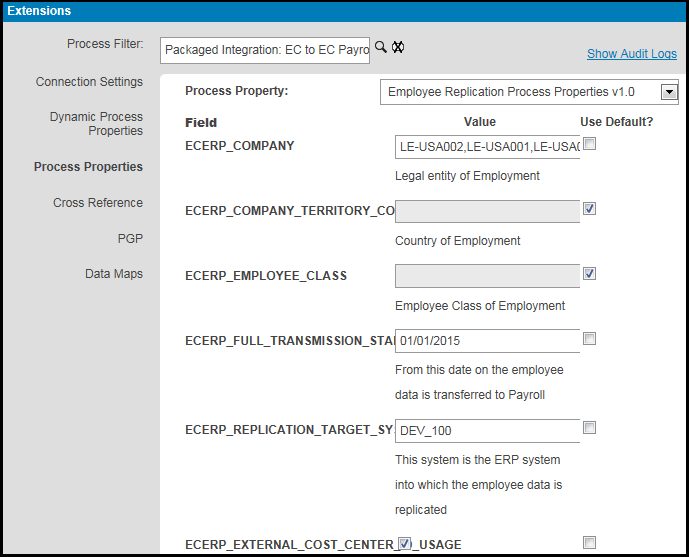Open the PGP tab

[x=130, y=239]
